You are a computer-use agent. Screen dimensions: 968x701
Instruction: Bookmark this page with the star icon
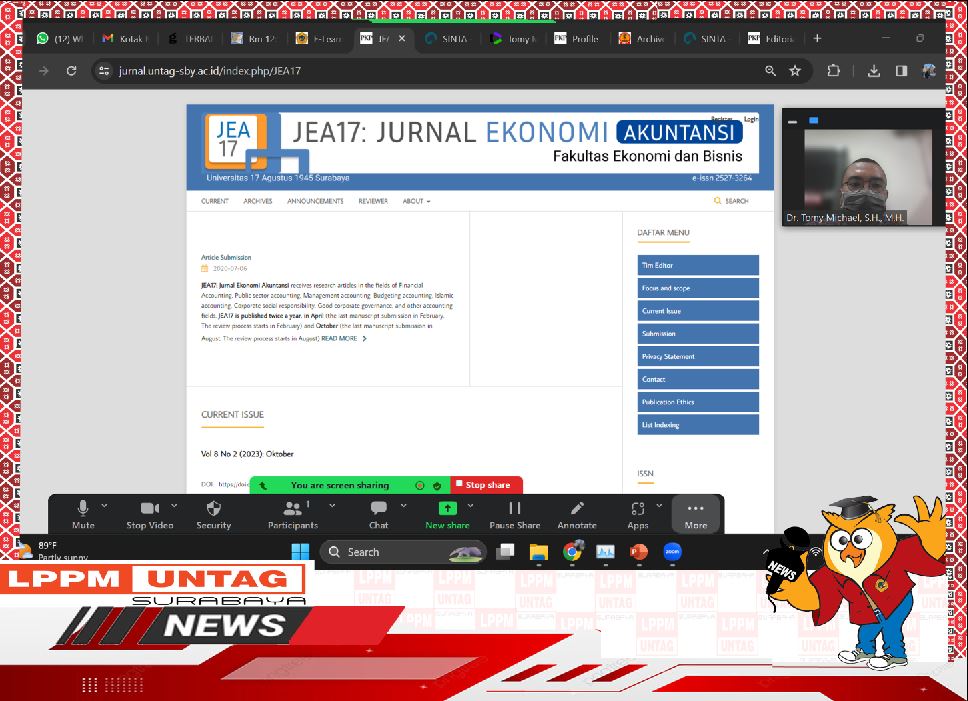coord(795,71)
